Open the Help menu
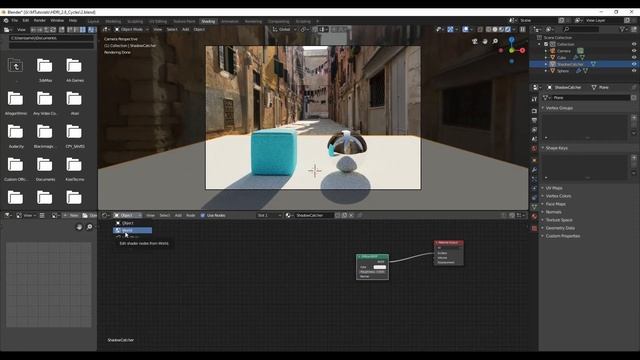Viewport: 640px width, 360px height. pos(73,20)
